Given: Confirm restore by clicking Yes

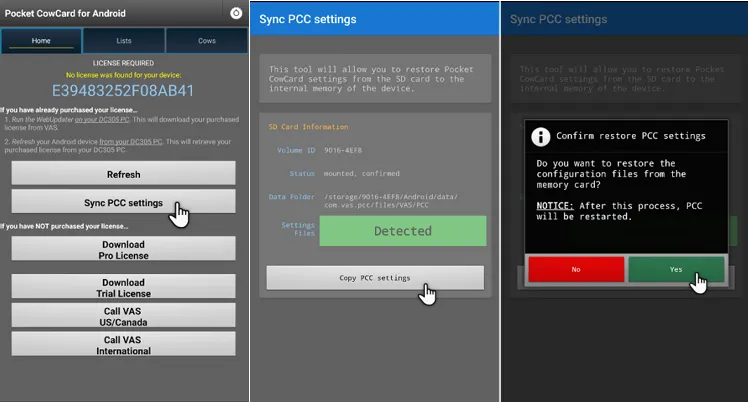Looking at the screenshot, I should pos(676,269).
